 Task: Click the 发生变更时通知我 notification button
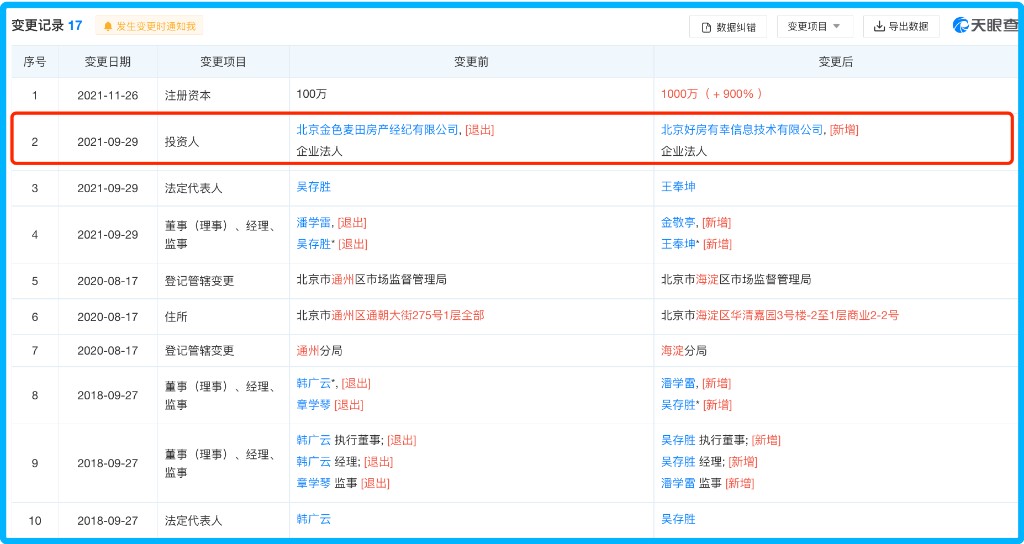point(149,26)
